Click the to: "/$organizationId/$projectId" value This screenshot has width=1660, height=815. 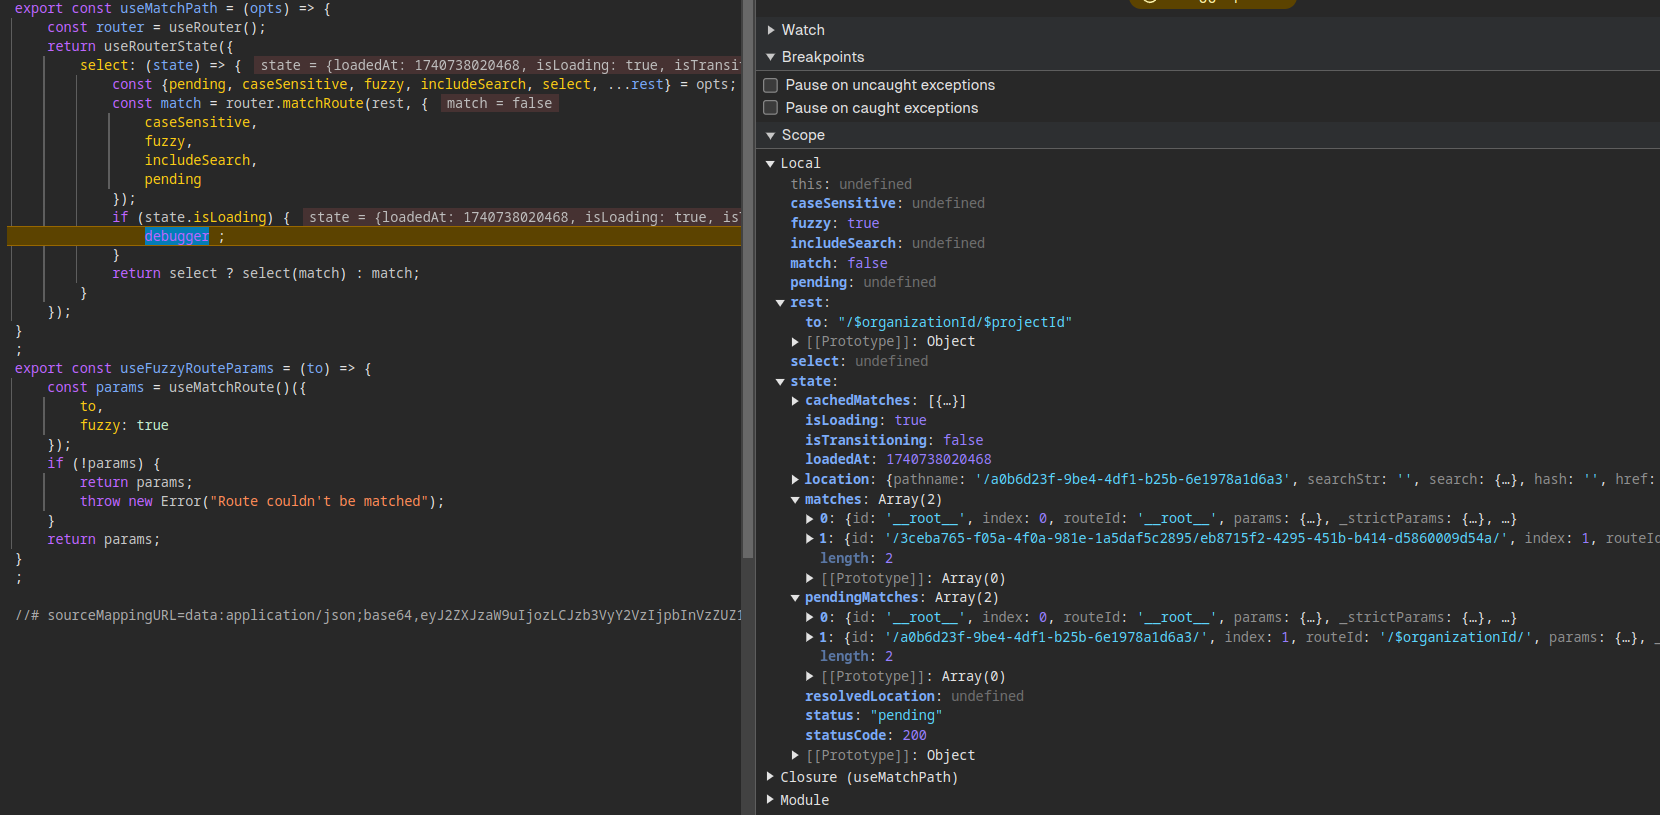click(955, 323)
